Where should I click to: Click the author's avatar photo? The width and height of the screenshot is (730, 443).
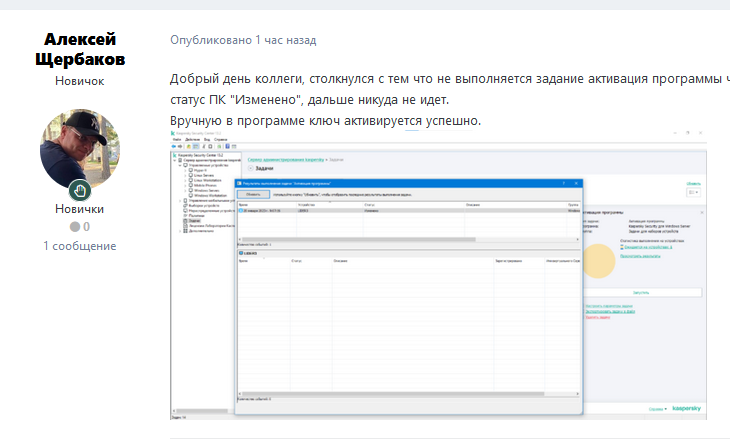point(80,149)
